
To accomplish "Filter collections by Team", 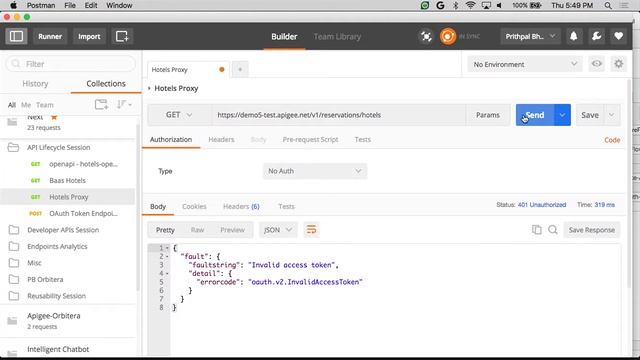I will pyautogui.click(x=44, y=105).
